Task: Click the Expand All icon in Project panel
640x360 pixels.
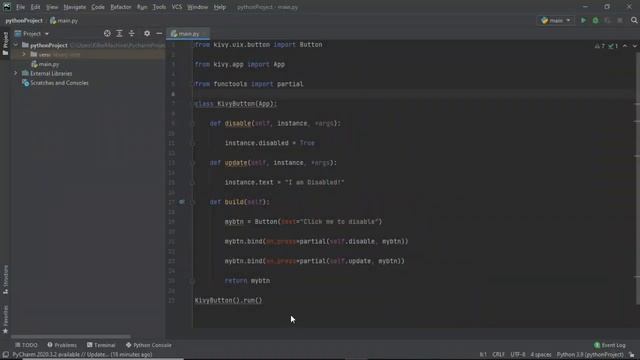Action: [119, 33]
